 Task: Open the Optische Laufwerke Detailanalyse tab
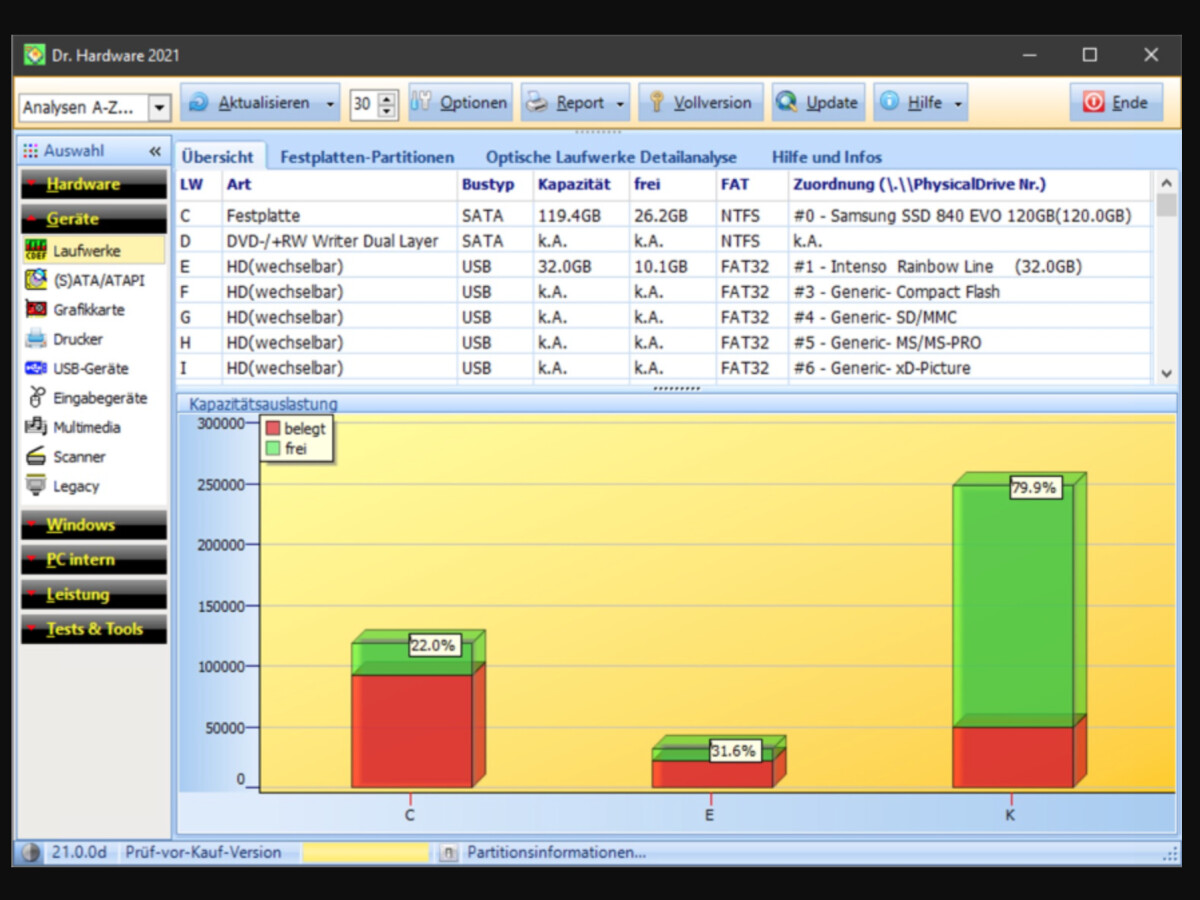[611, 157]
